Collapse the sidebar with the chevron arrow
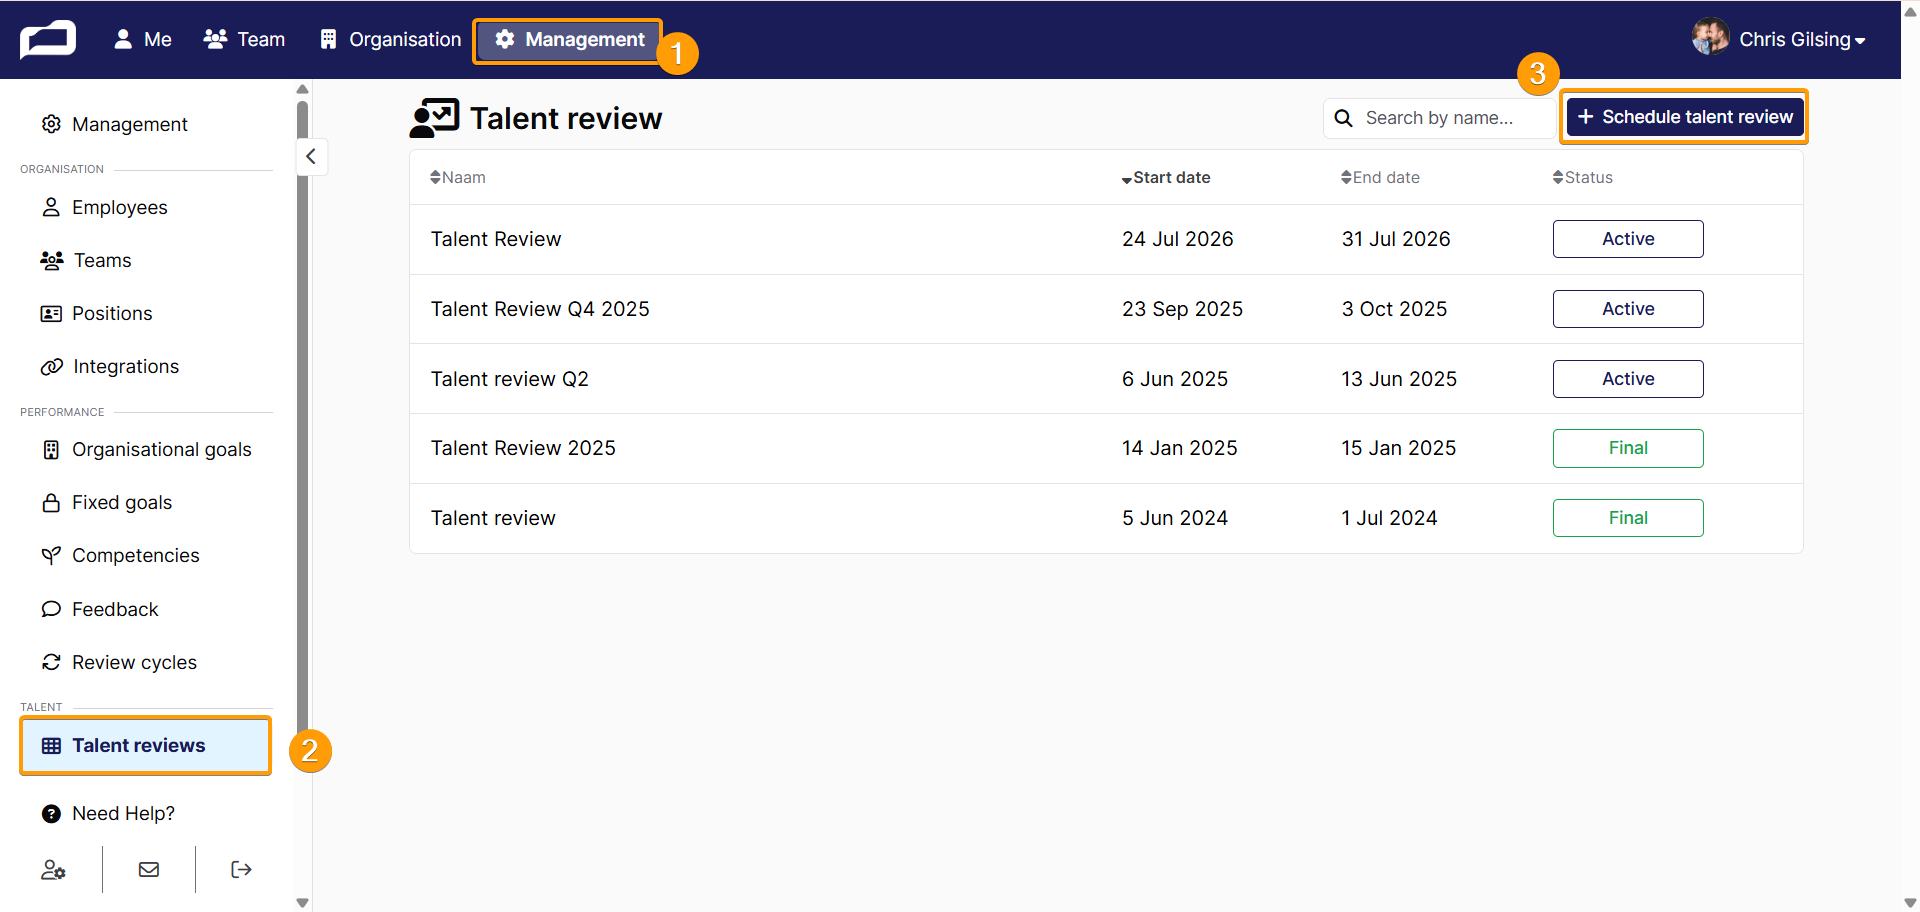The height and width of the screenshot is (912, 1920). point(311,156)
